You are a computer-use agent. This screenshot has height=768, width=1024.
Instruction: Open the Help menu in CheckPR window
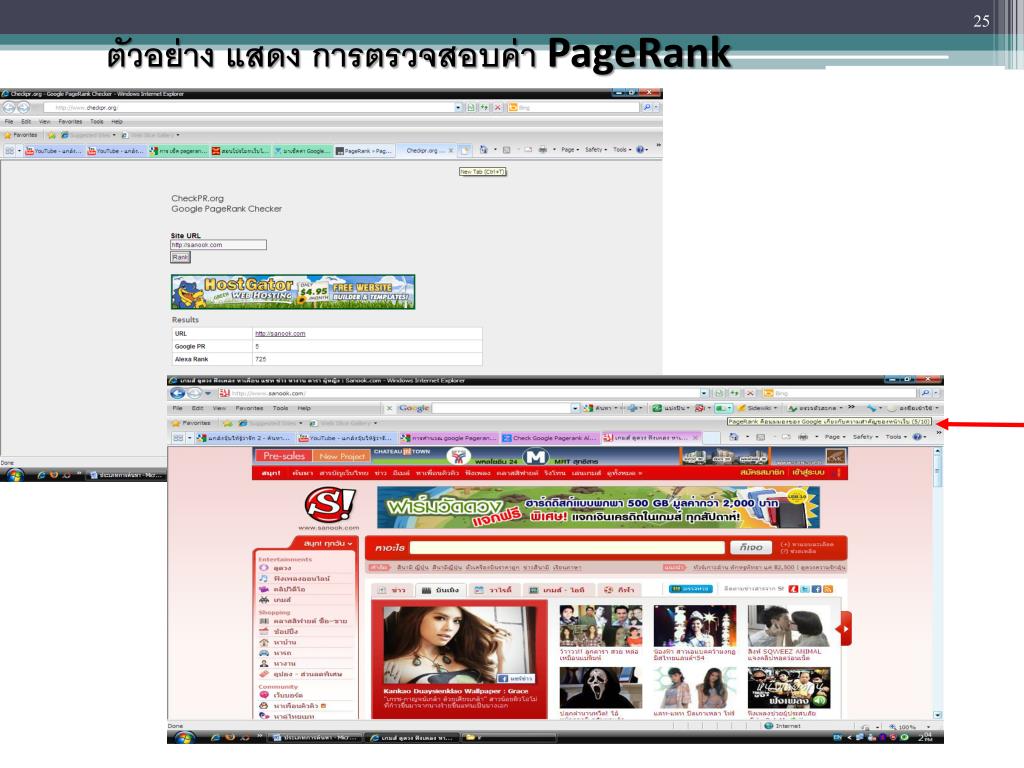[117, 121]
